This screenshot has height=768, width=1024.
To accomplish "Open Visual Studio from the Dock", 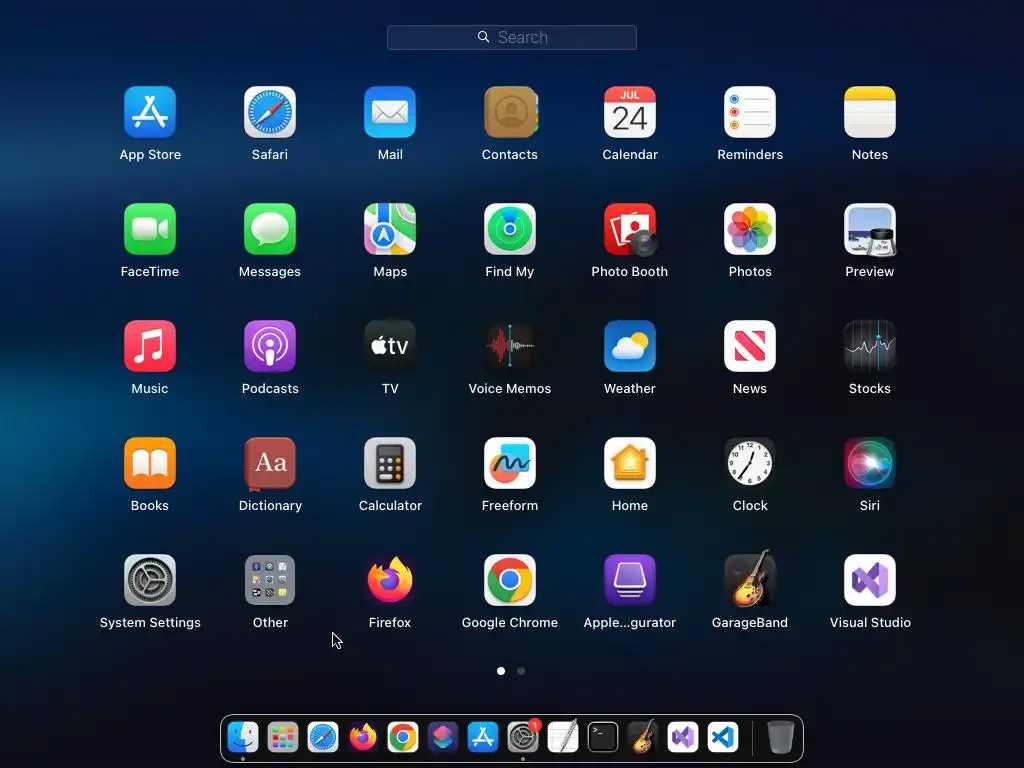I will click(683, 737).
